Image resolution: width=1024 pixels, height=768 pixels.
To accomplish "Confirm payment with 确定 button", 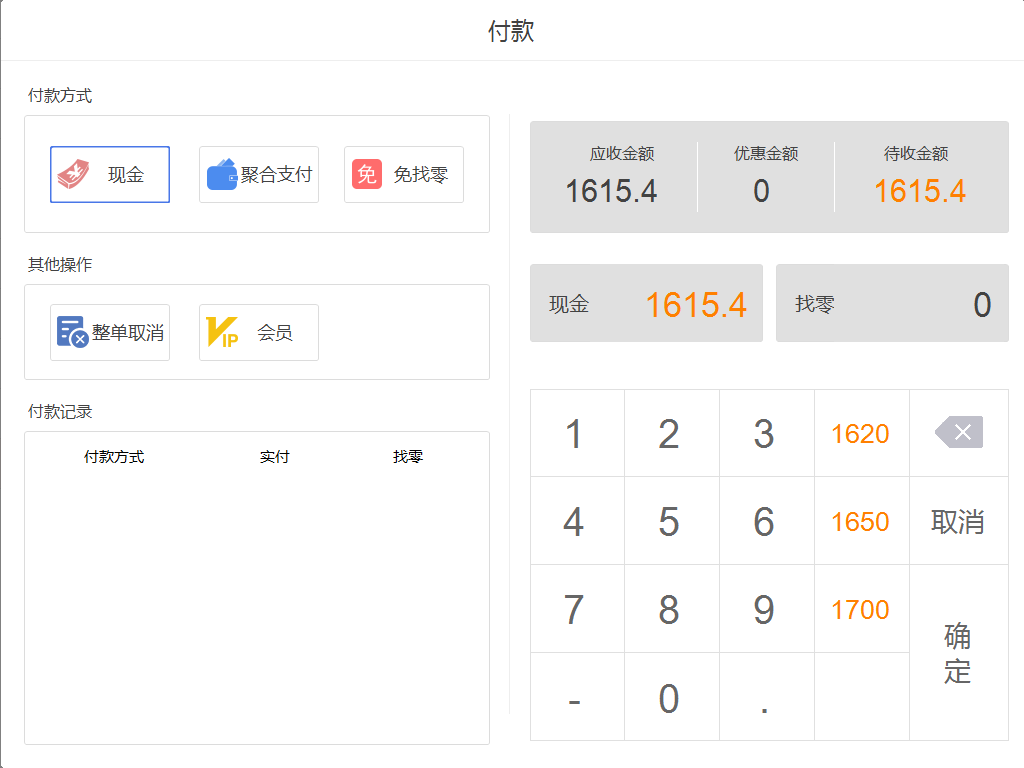I will (x=959, y=653).
